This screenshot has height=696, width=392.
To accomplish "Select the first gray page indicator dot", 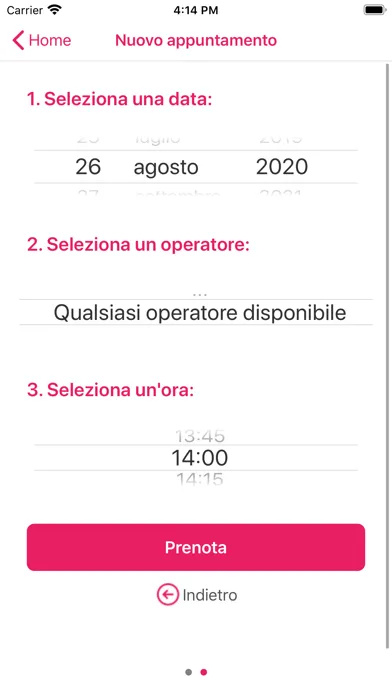I will click(188, 672).
